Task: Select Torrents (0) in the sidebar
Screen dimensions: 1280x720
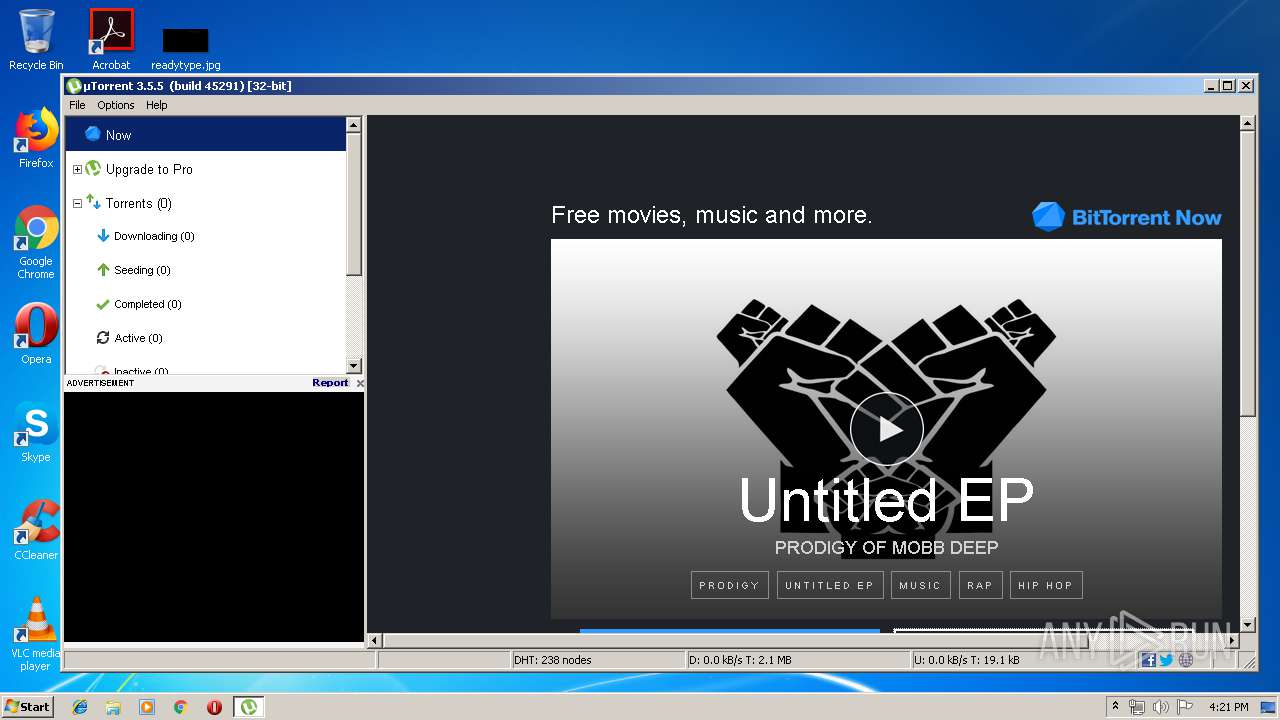Action: point(139,203)
